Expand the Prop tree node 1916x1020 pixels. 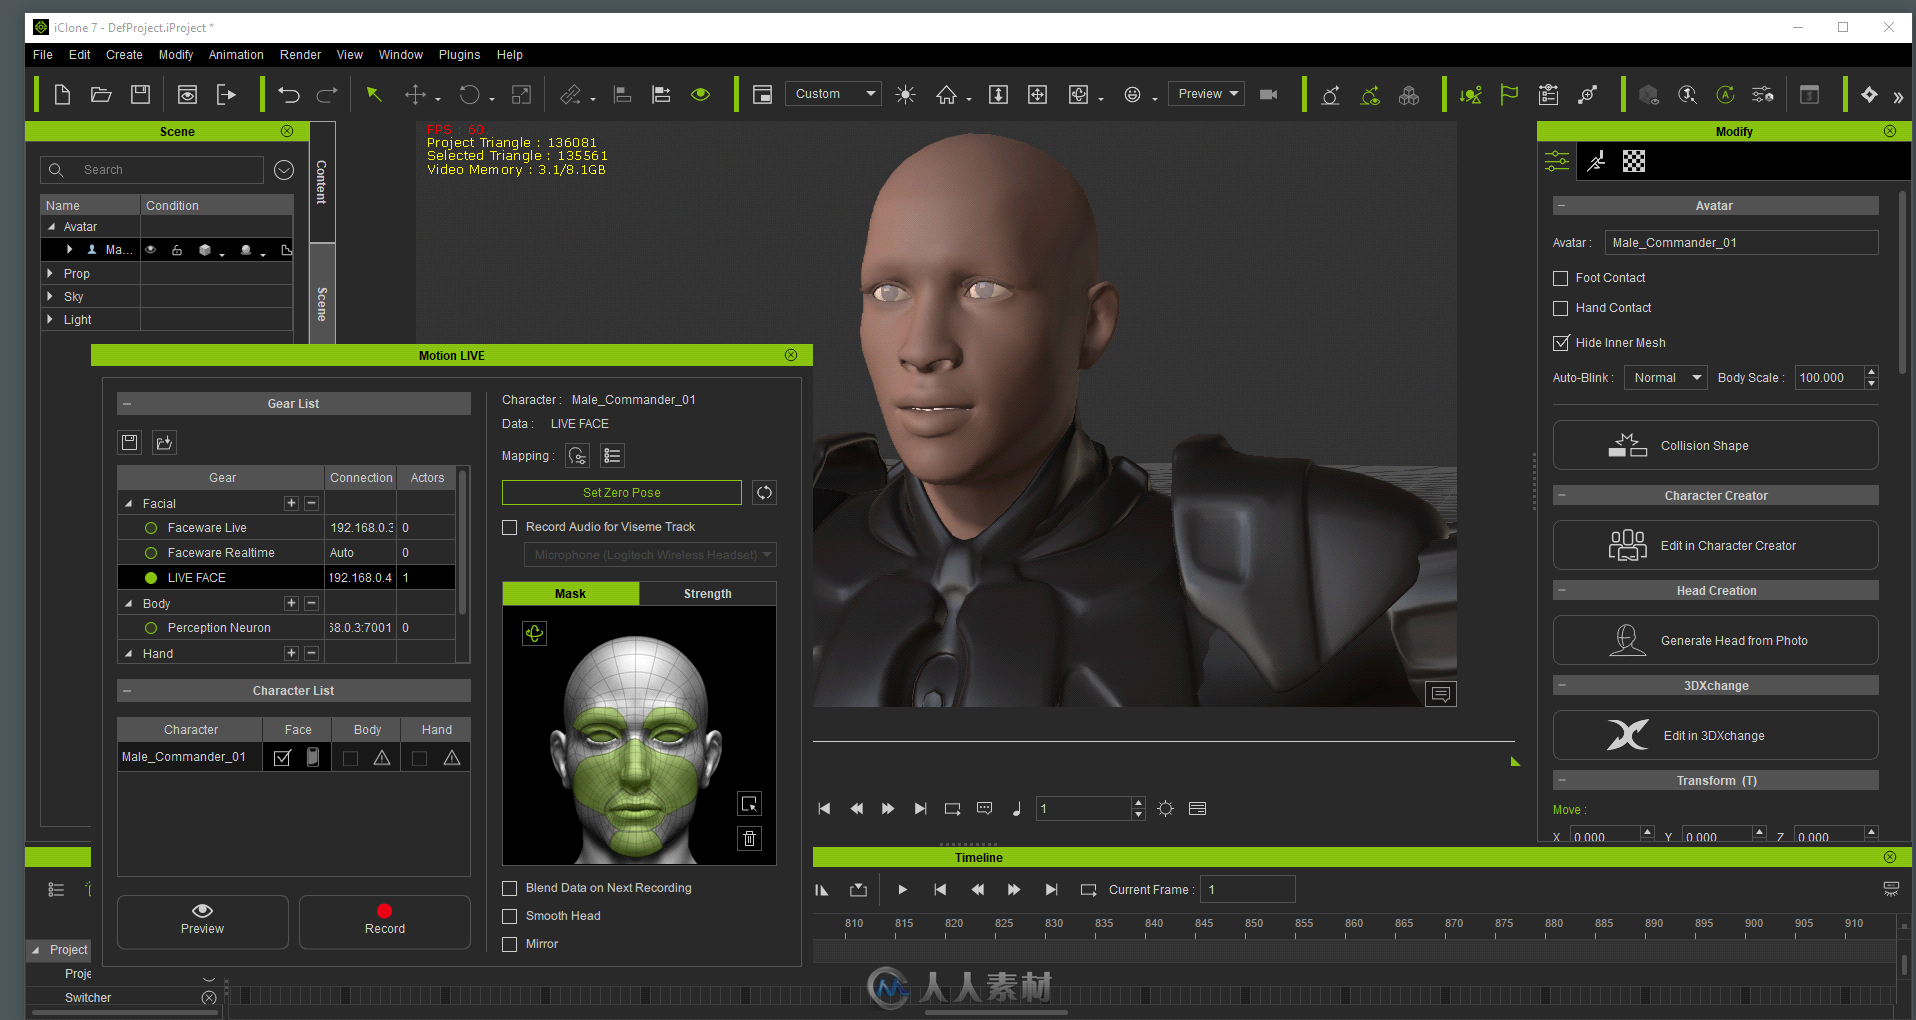50,273
